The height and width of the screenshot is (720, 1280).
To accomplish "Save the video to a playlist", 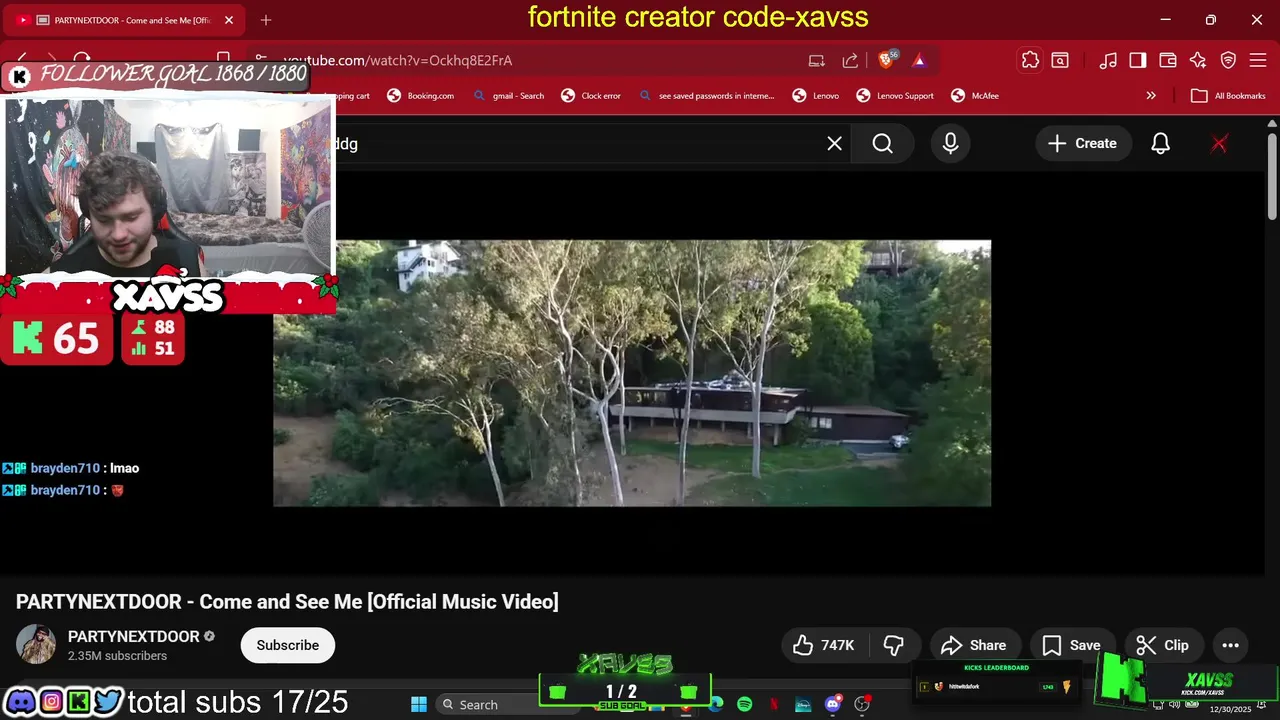I will [x=1071, y=645].
